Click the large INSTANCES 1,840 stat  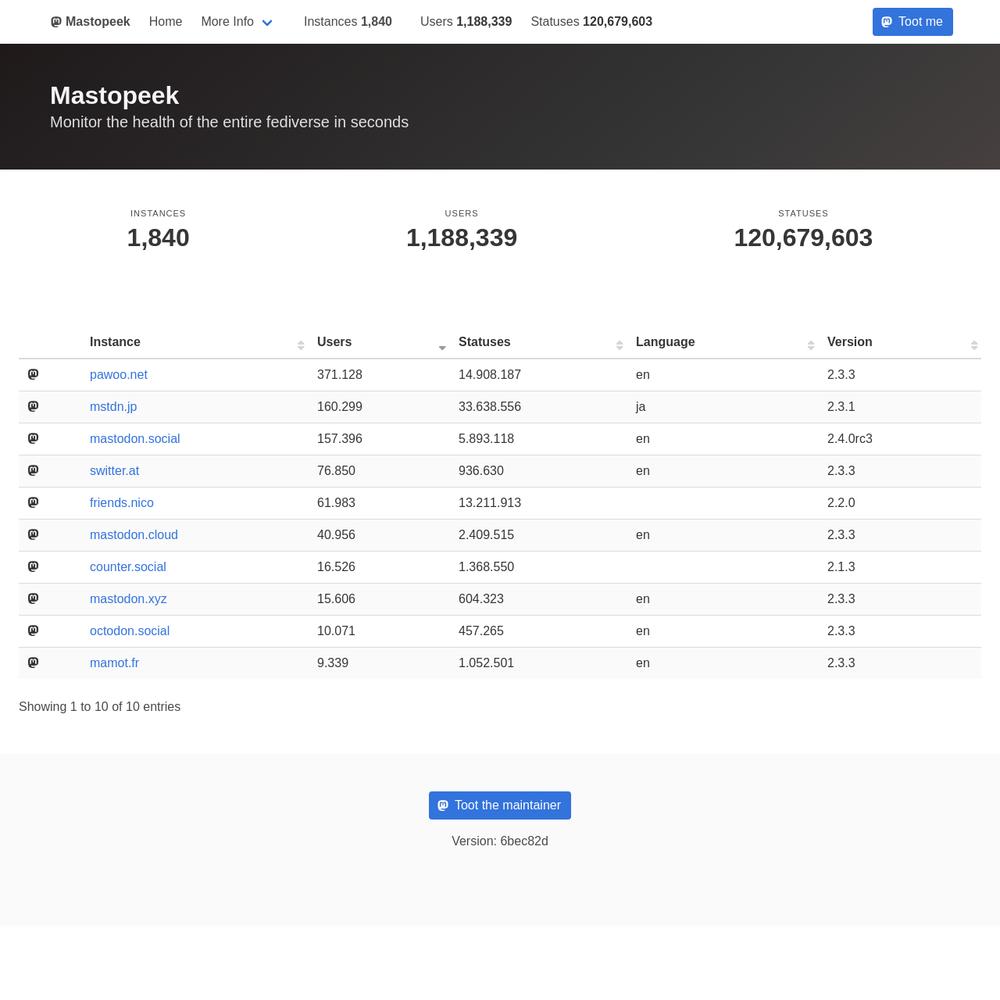click(x=158, y=230)
